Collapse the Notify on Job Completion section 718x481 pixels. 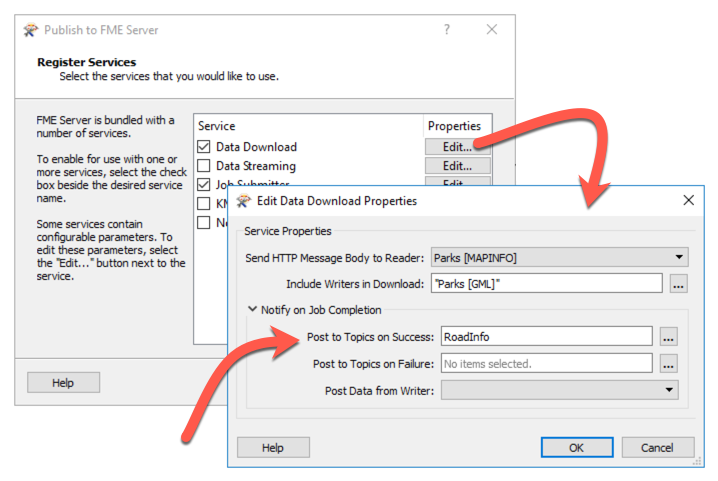[252, 309]
